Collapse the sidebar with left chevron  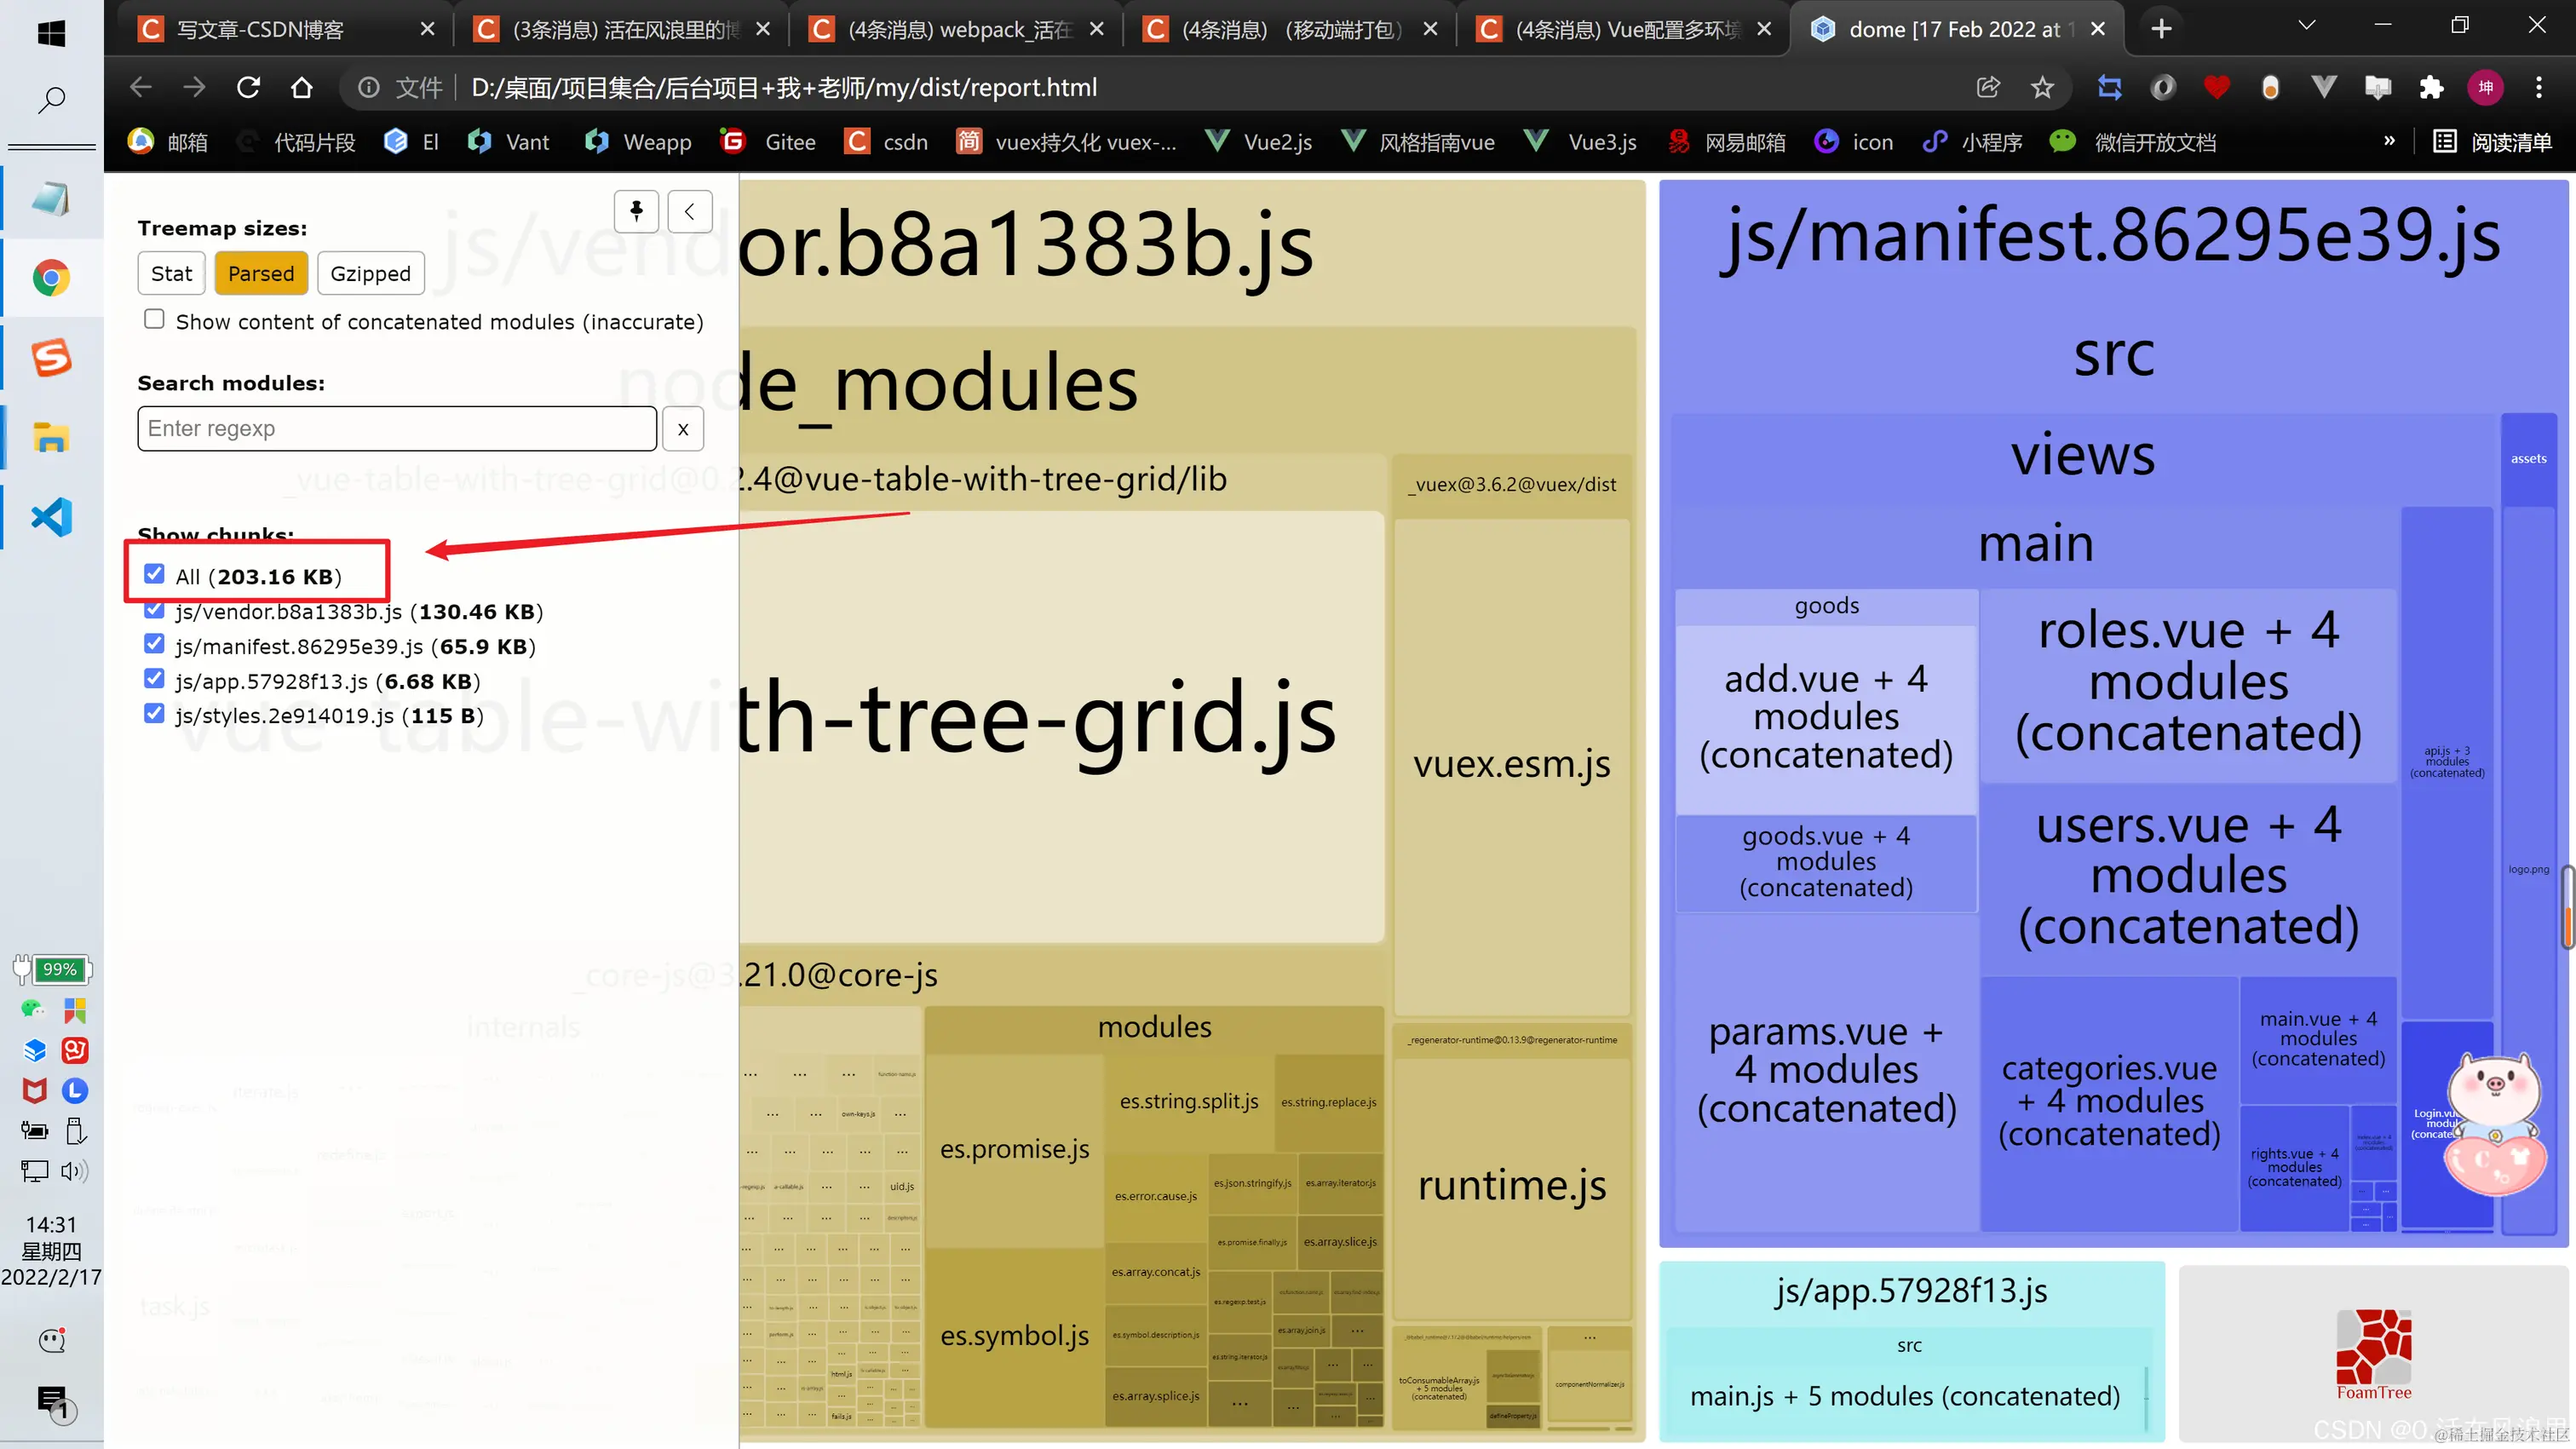tap(690, 211)
